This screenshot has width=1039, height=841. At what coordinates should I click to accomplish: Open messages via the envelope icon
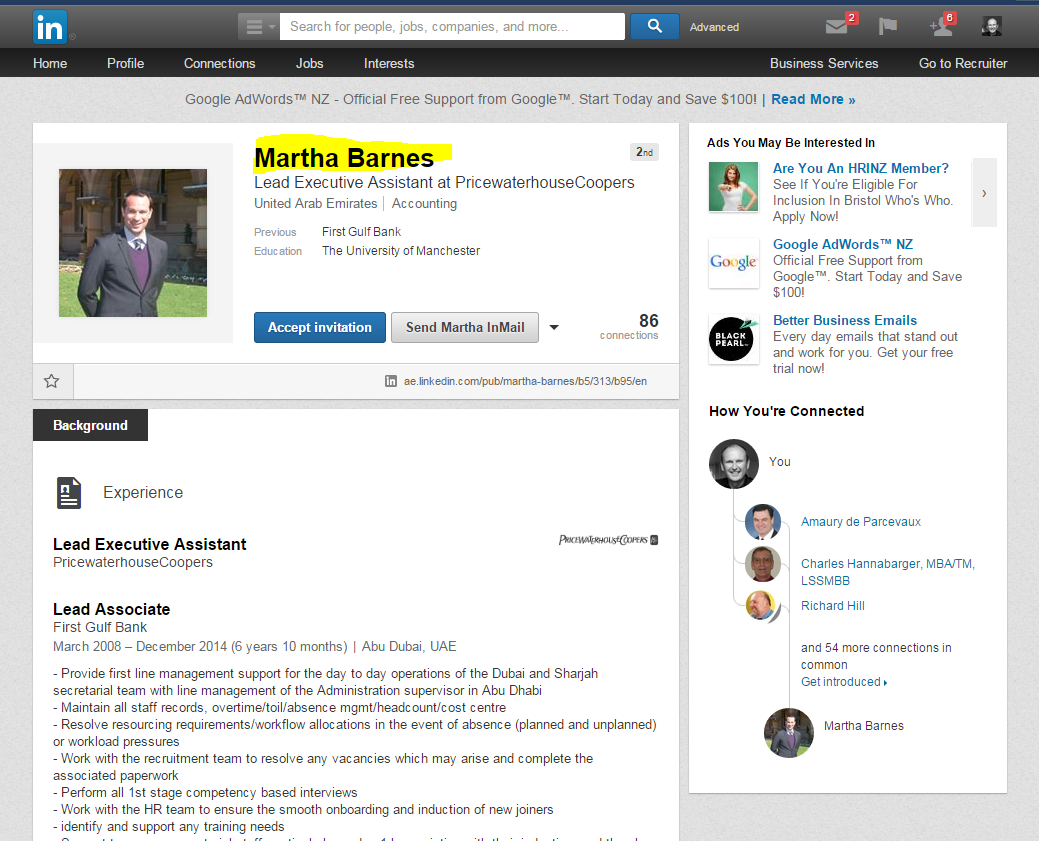coord(836,27)
